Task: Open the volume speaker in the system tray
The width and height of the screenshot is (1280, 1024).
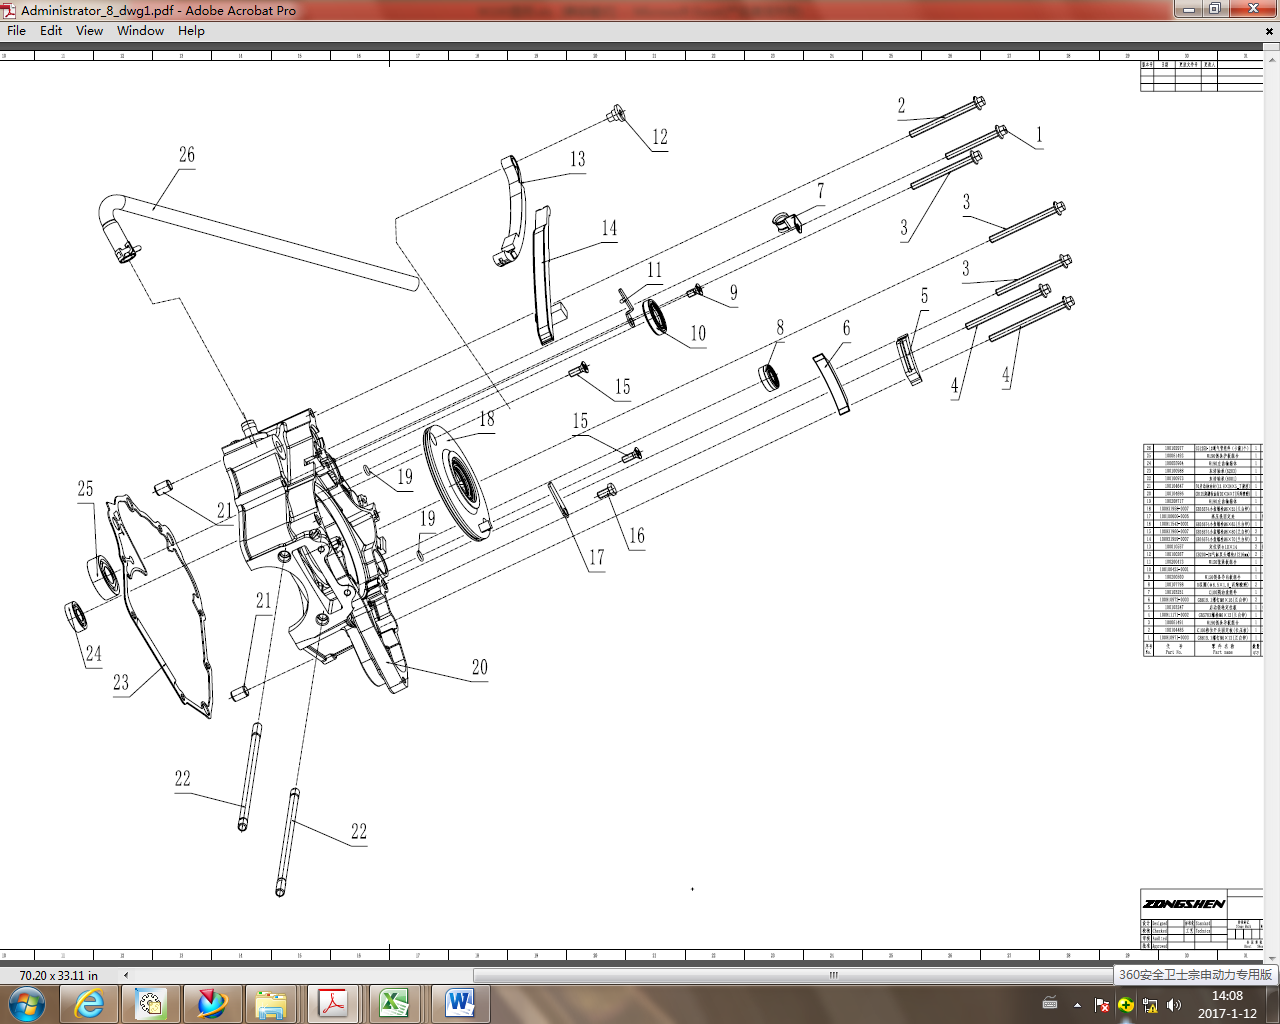Action: click(1174, 1004)
